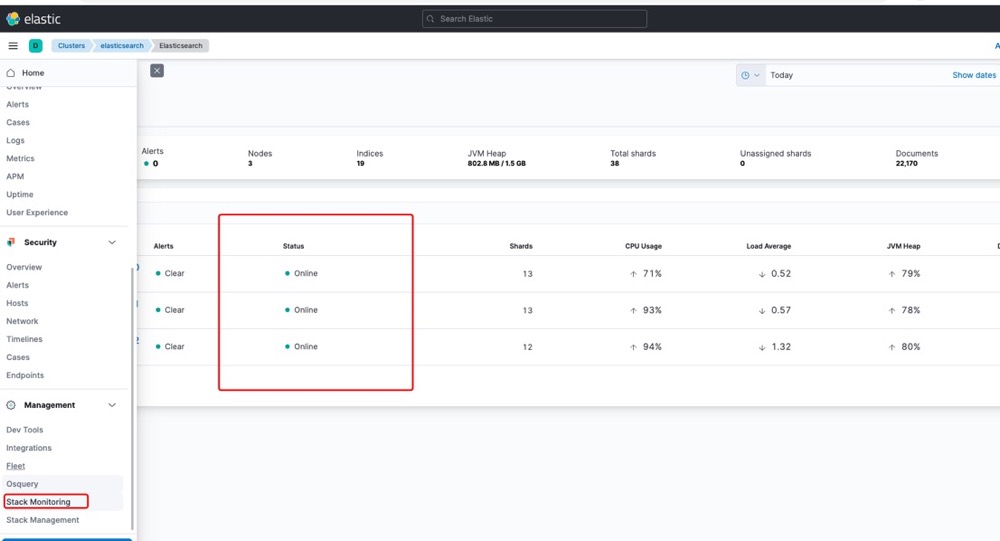Collapse the Management section chevron
This screenshot has width=1000, height=541.
coord(112,405)
